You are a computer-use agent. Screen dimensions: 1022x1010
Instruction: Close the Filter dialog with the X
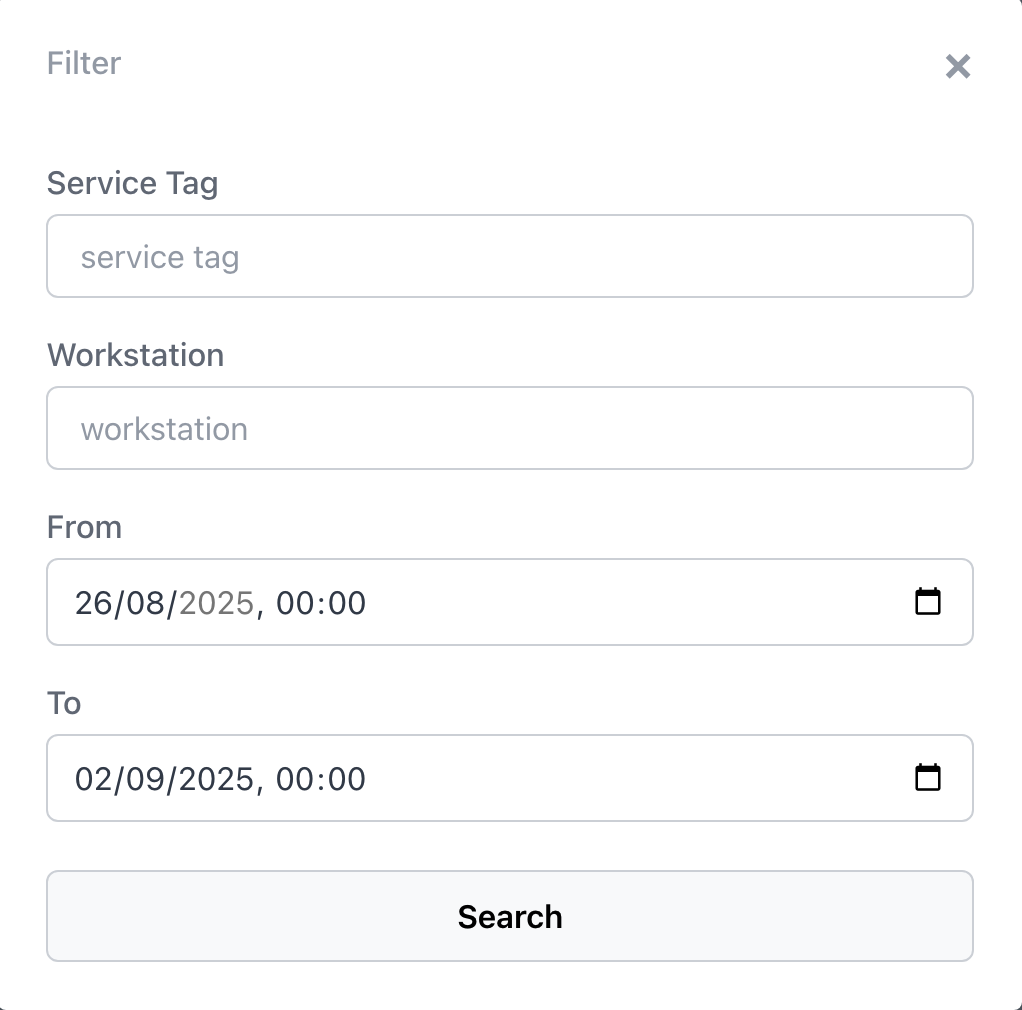tap(957, 67)
